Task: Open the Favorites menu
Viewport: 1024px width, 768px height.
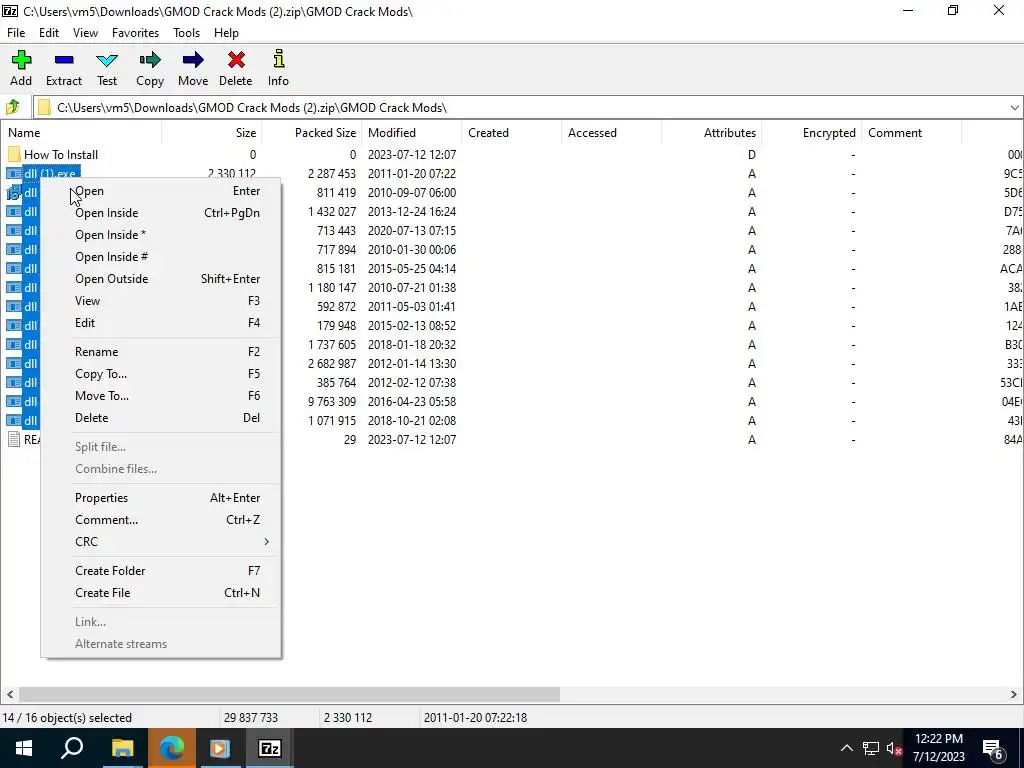Action: 135,33
